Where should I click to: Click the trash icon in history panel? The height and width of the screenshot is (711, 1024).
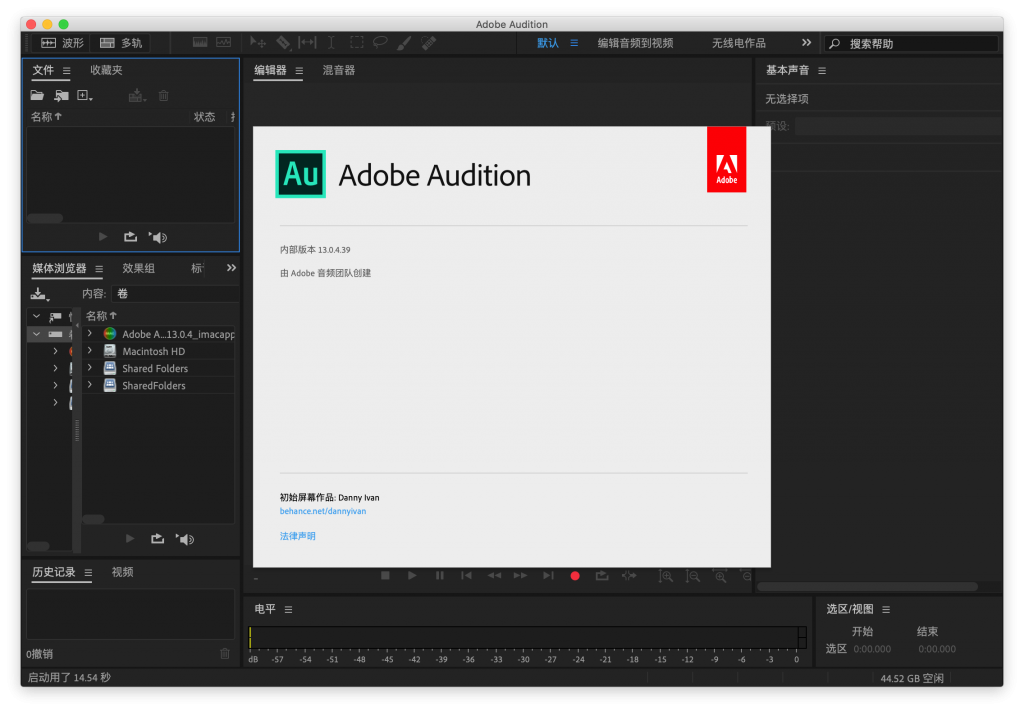click(225, 654)
